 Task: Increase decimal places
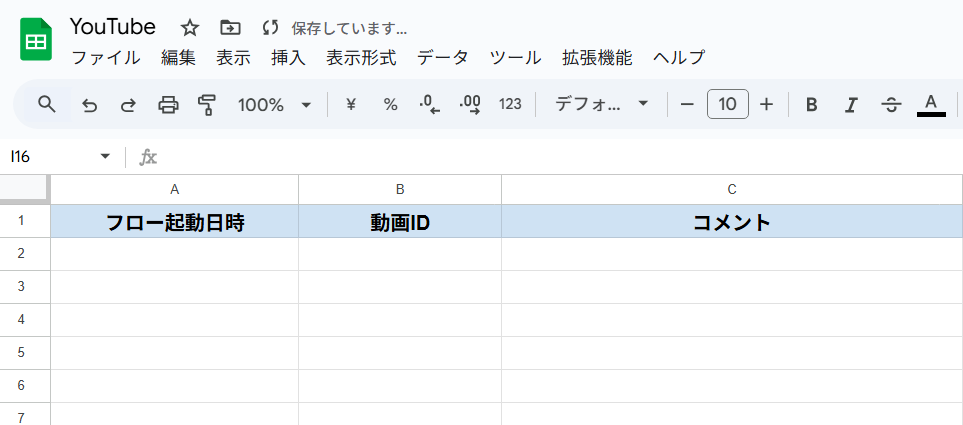coord(470,105)
